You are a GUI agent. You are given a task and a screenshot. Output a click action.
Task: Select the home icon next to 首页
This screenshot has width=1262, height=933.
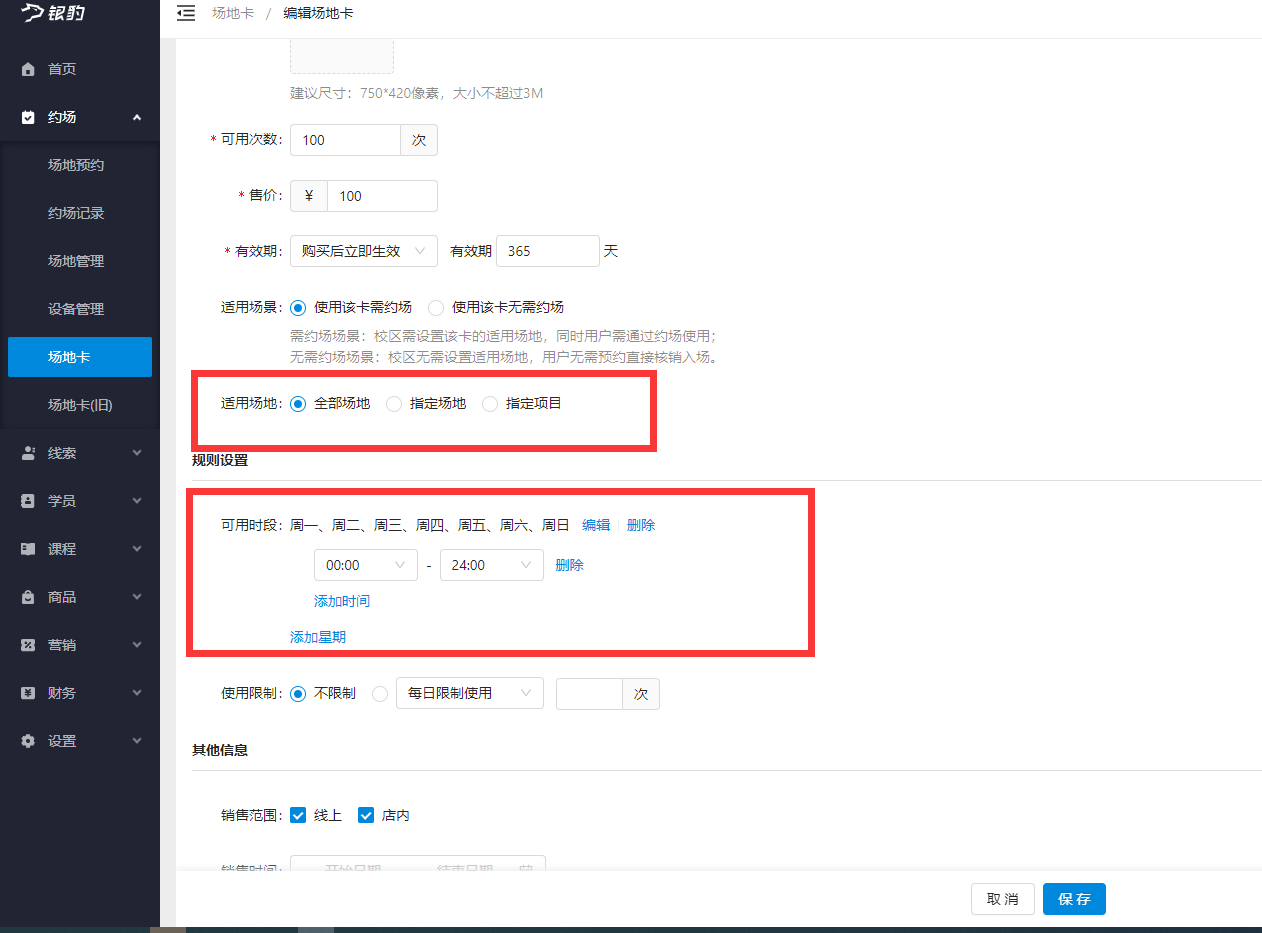pos(27,68)
